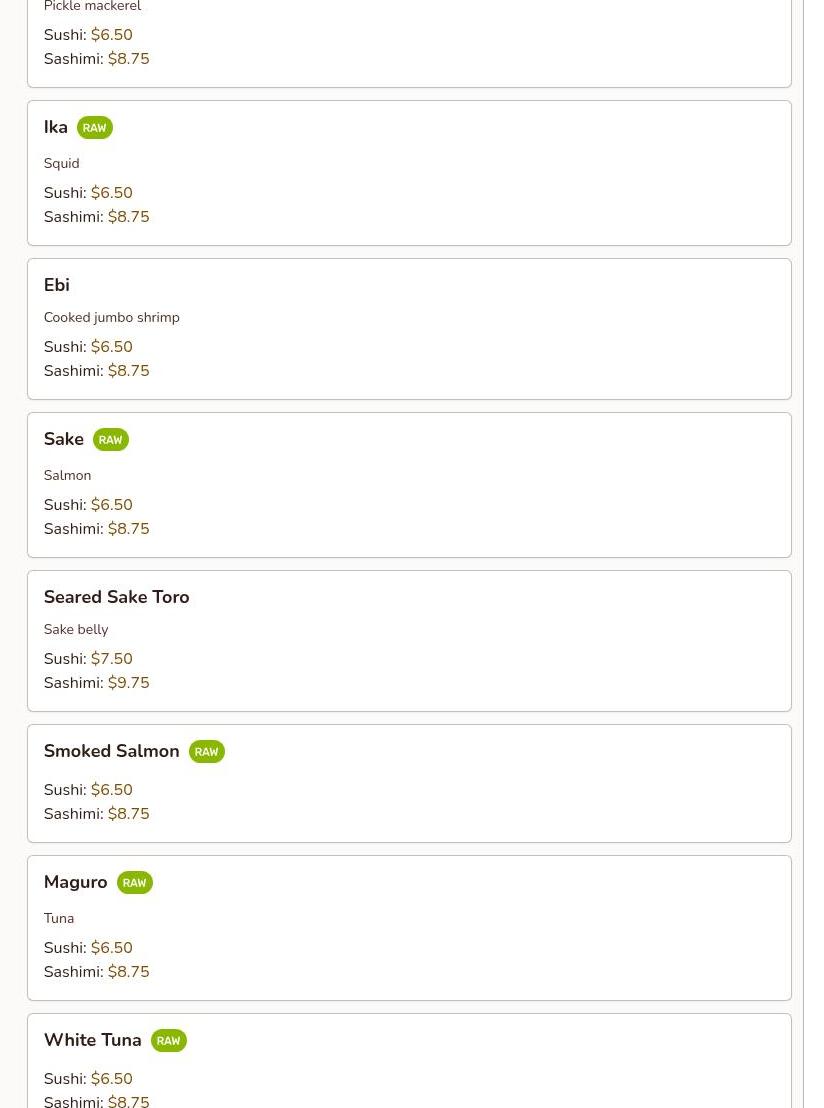Select the Ebi sushi price
The width and height of the screenshot is (824, 1108).
pyautogui.click(x=111, y=347)
